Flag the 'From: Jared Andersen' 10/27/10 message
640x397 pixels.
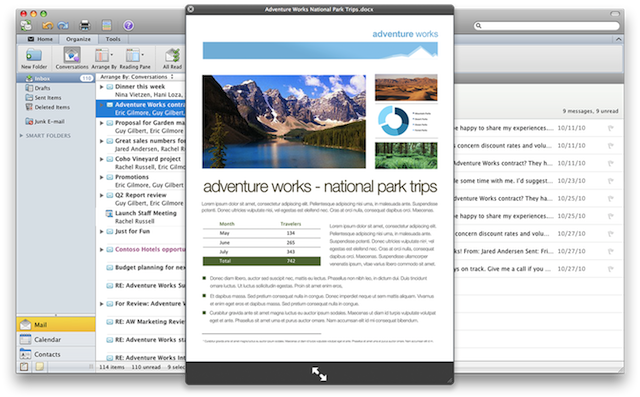coord(611,251)
